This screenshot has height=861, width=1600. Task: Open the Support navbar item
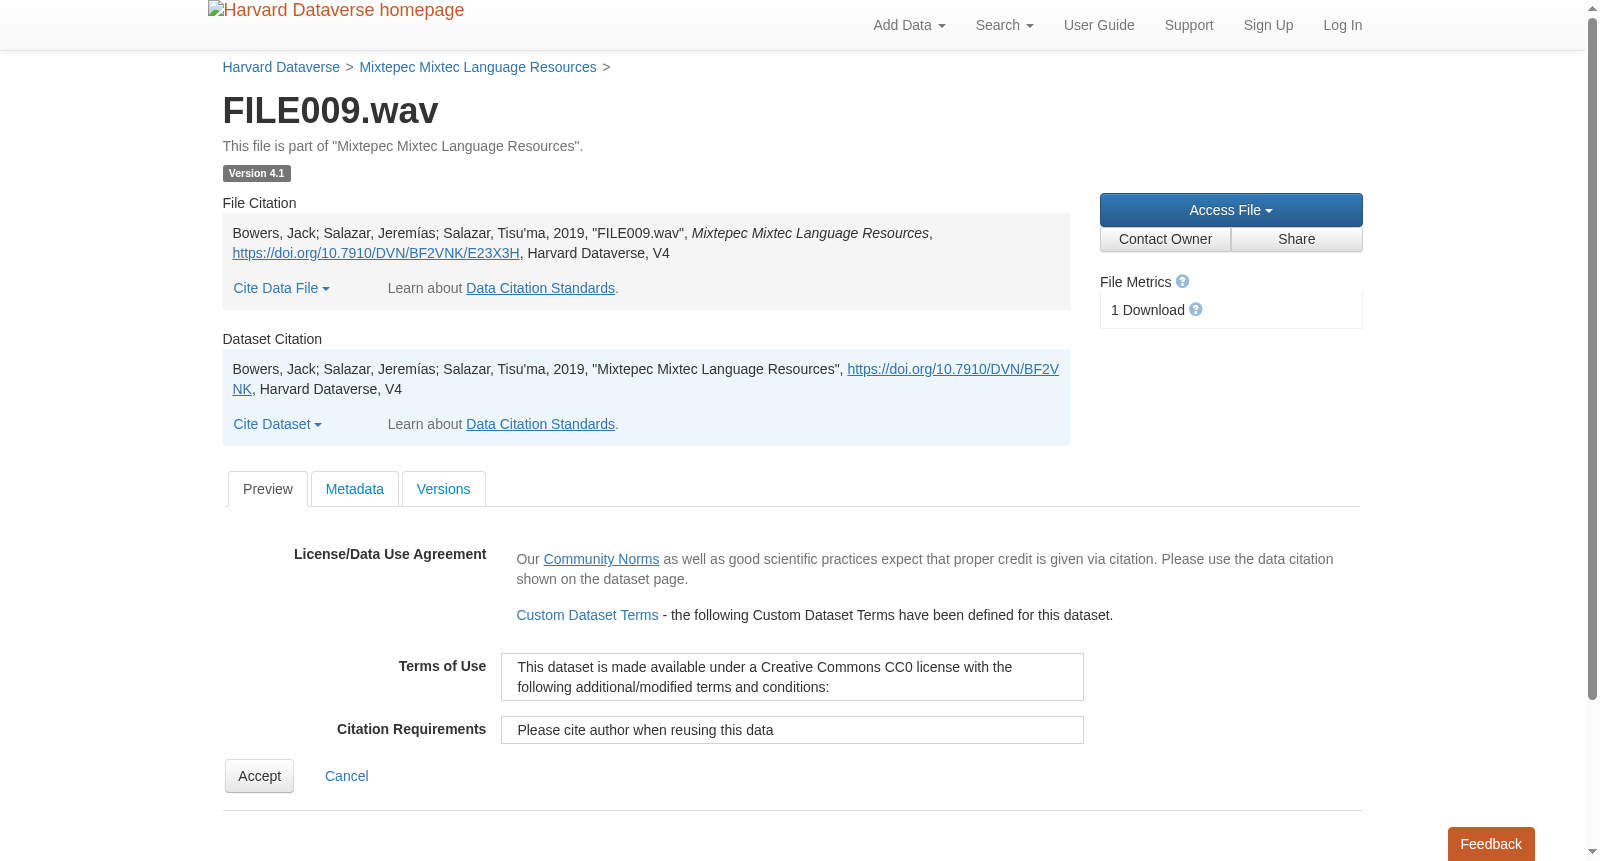(x=1189, y=25)
